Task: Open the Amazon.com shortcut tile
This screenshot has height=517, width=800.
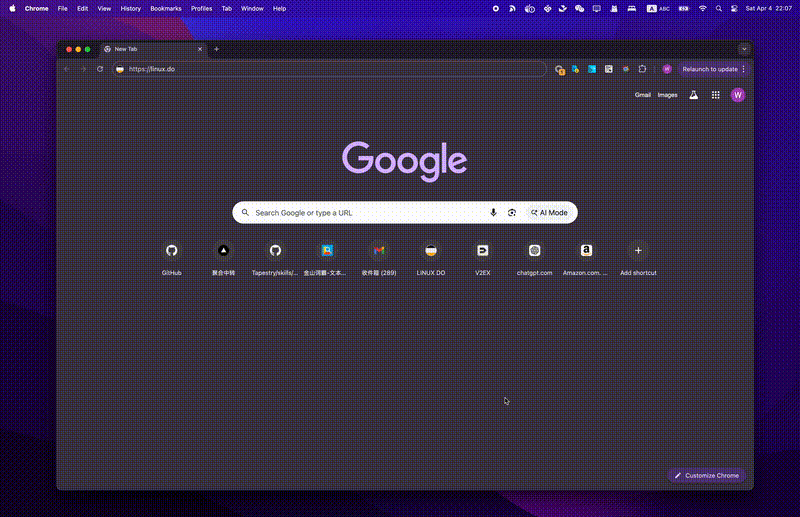Action: point(586,258)
